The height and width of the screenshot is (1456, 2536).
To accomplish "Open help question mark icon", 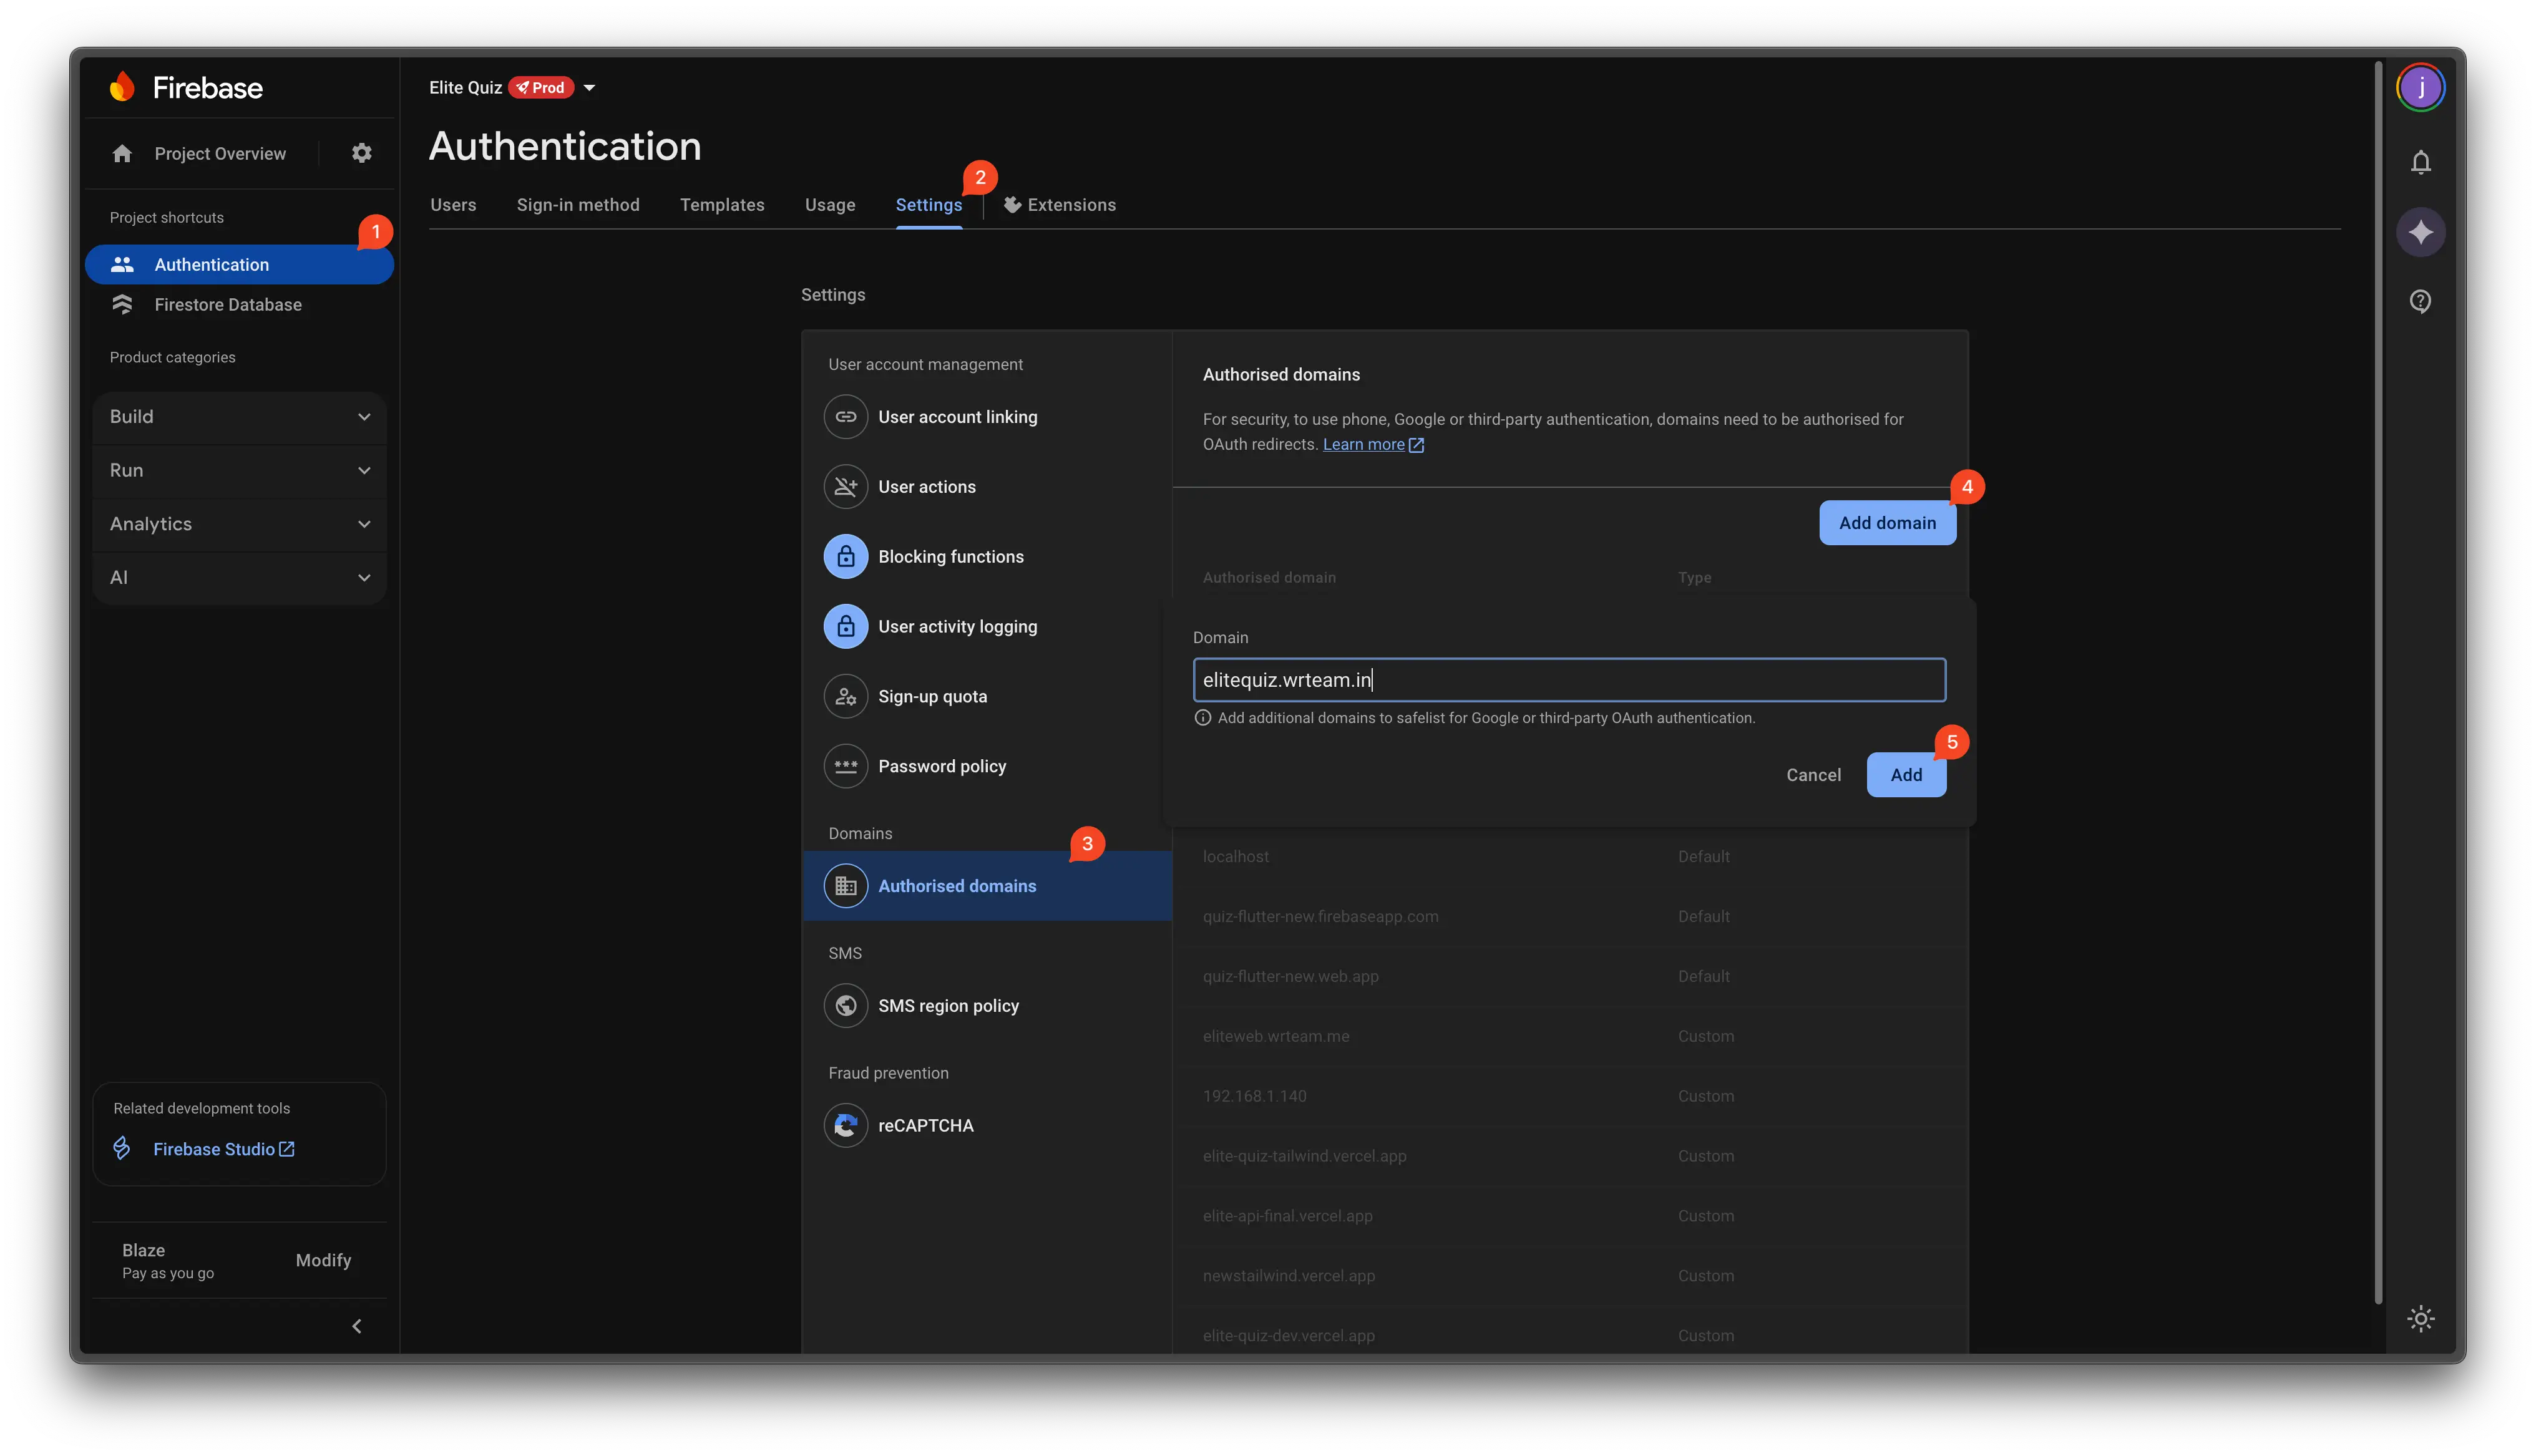I will point(2420,301).
